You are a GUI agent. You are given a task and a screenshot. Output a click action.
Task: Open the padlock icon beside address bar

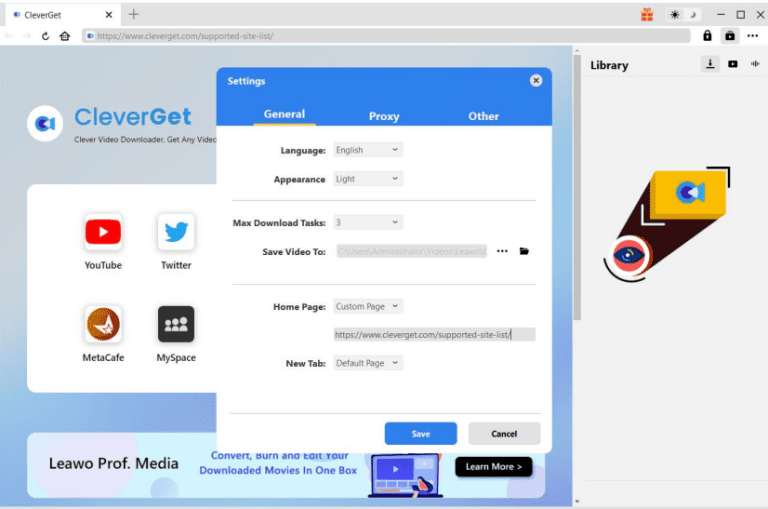(707, 35)
